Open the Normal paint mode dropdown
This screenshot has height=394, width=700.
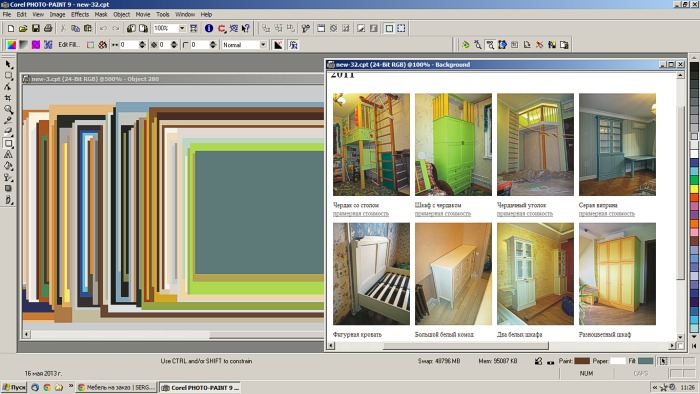pos(263,45)
